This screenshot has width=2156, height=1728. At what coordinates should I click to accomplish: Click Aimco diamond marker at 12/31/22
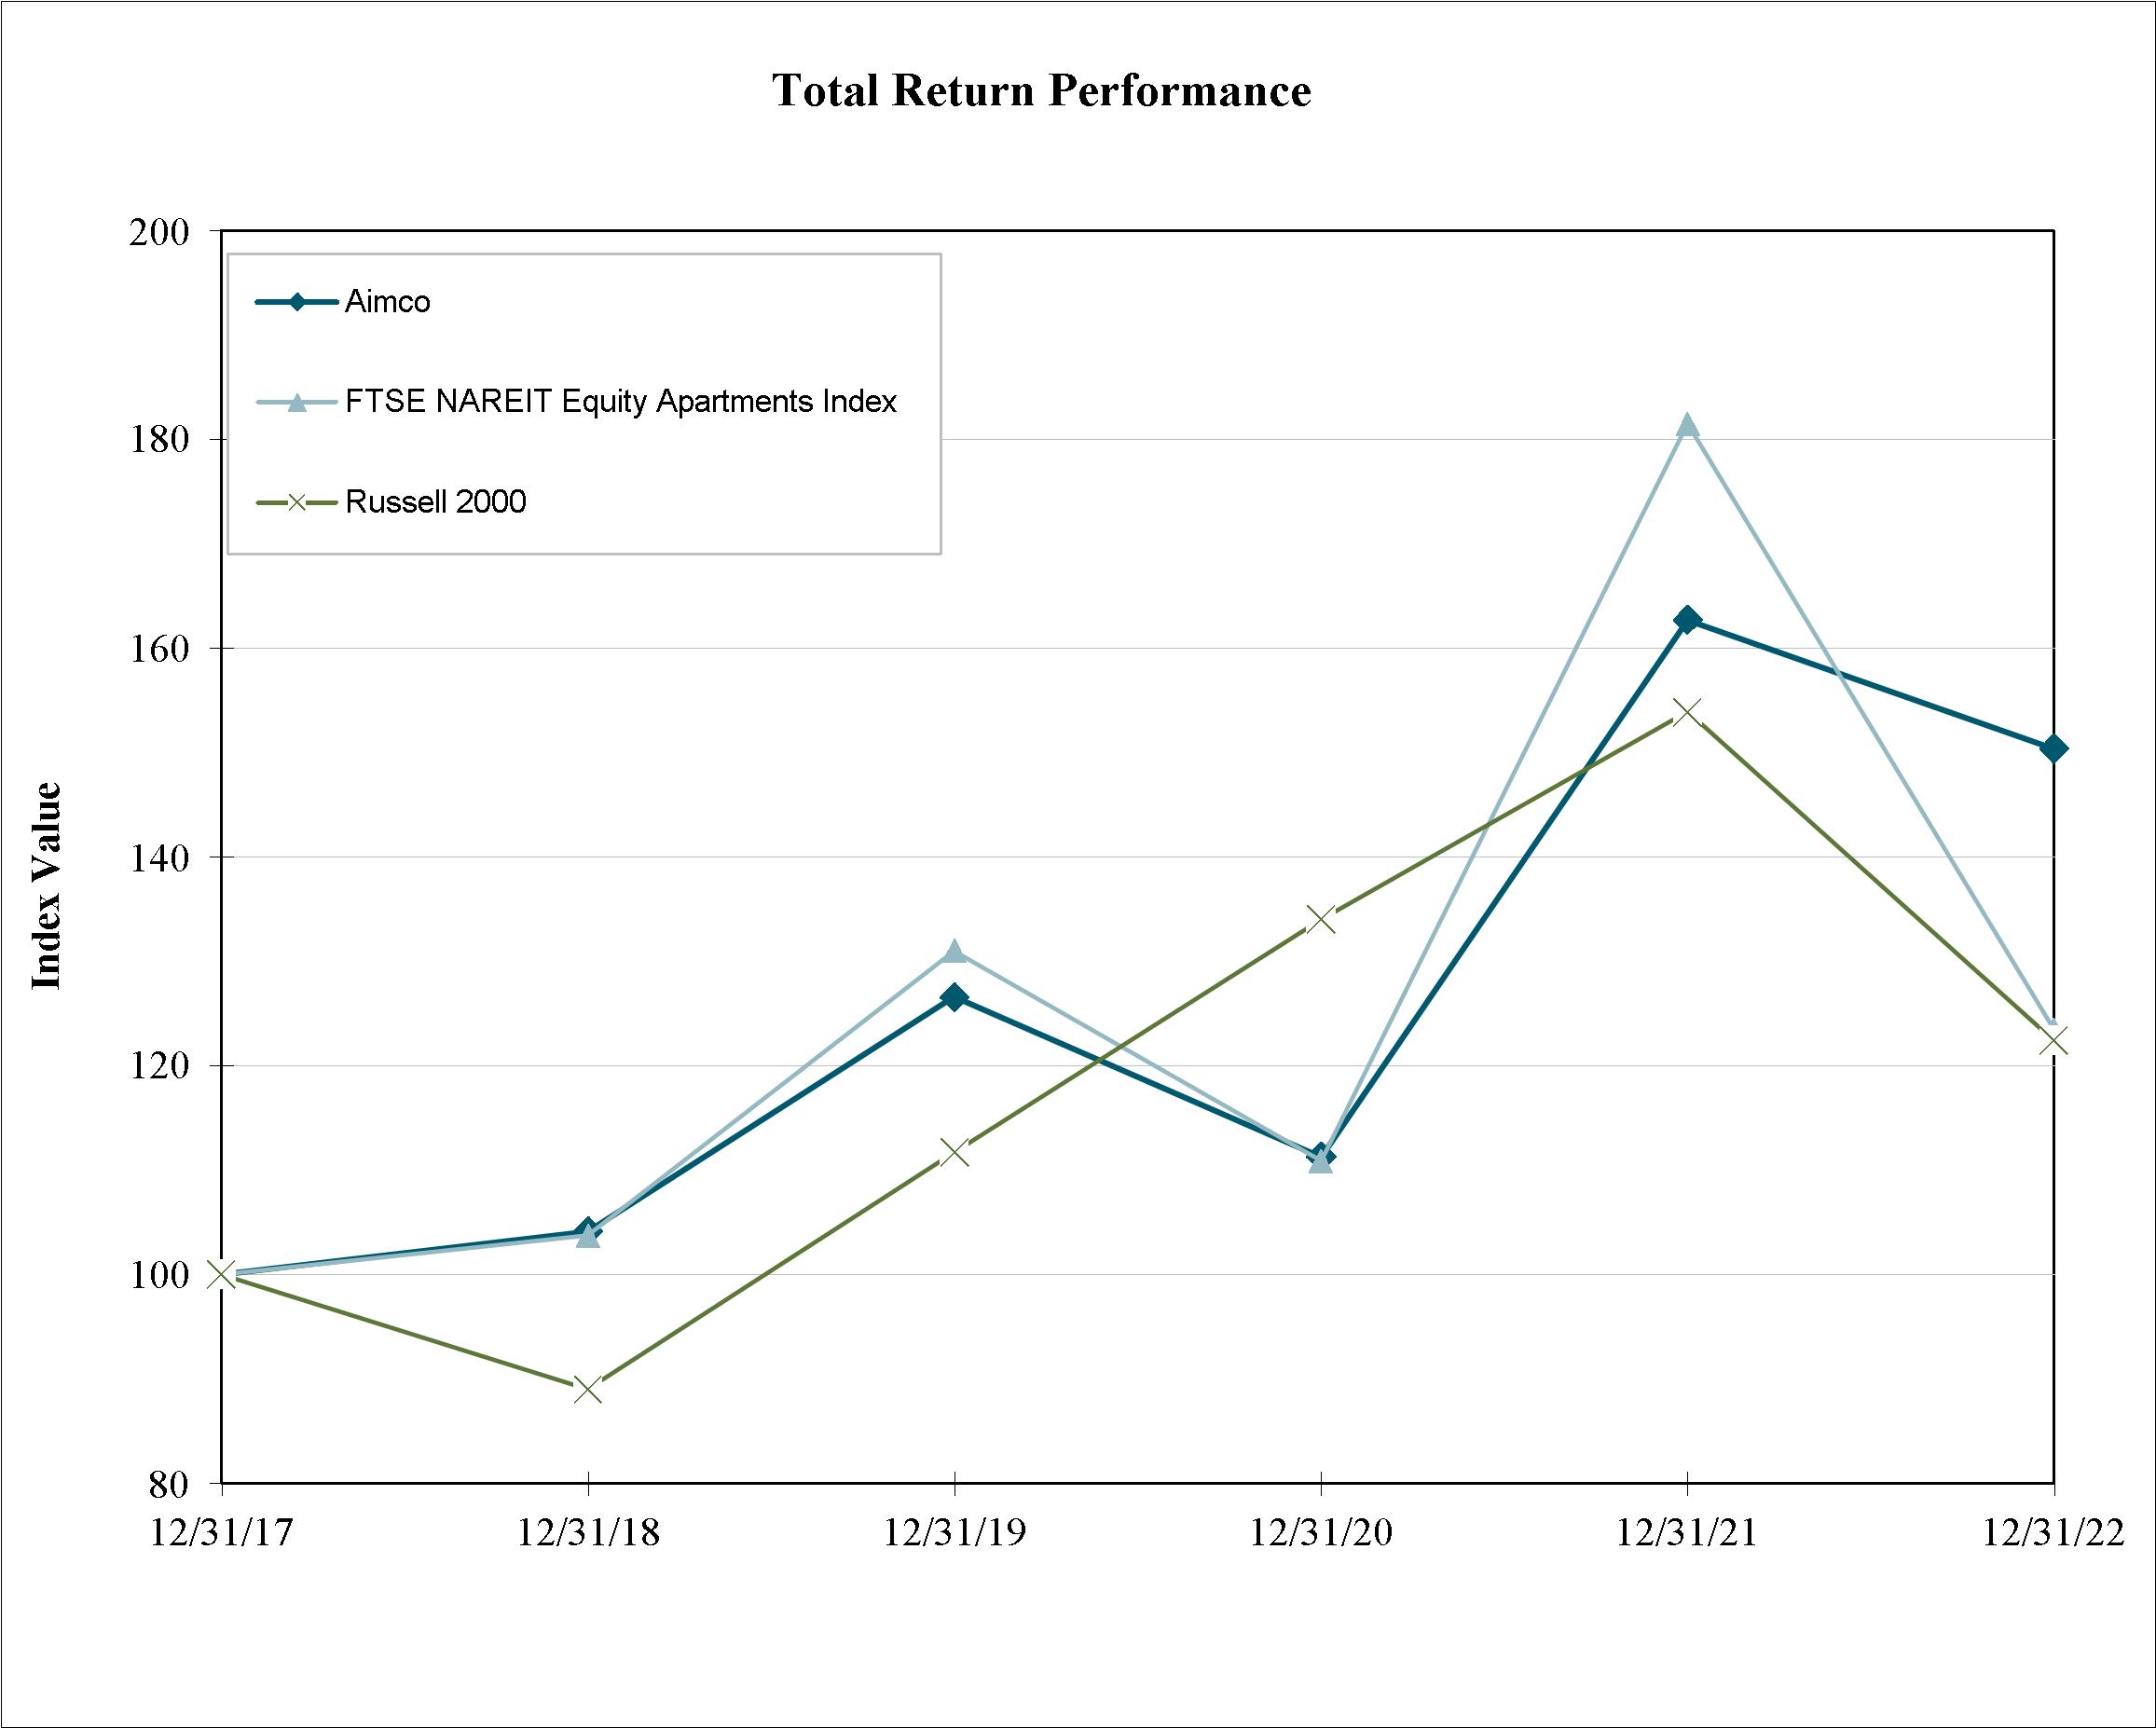tap(2053, 748)
